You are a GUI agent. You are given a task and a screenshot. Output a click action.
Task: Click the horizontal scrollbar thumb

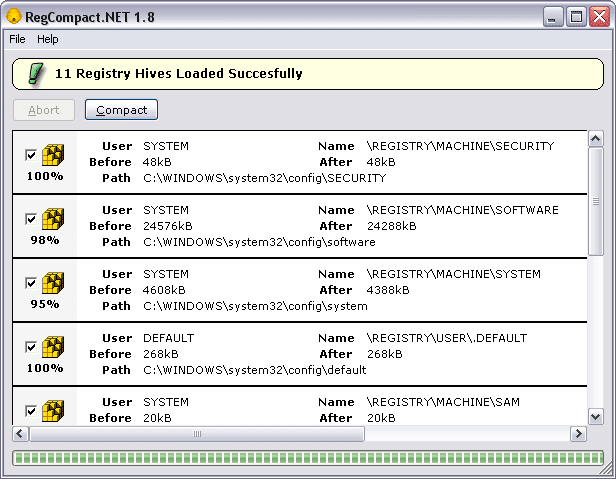197,434
